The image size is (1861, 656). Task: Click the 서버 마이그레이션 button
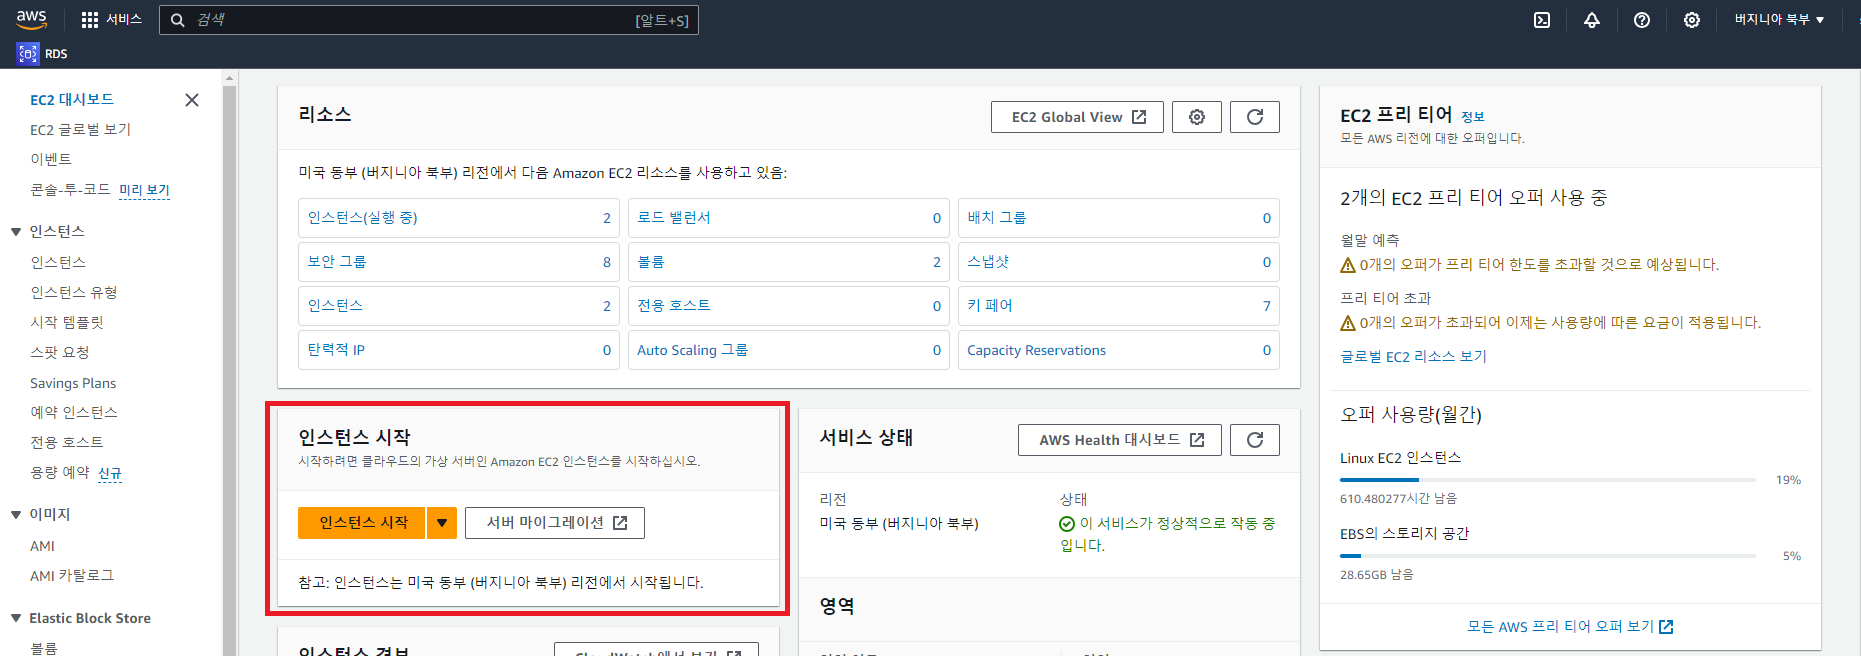click(555, 523)
